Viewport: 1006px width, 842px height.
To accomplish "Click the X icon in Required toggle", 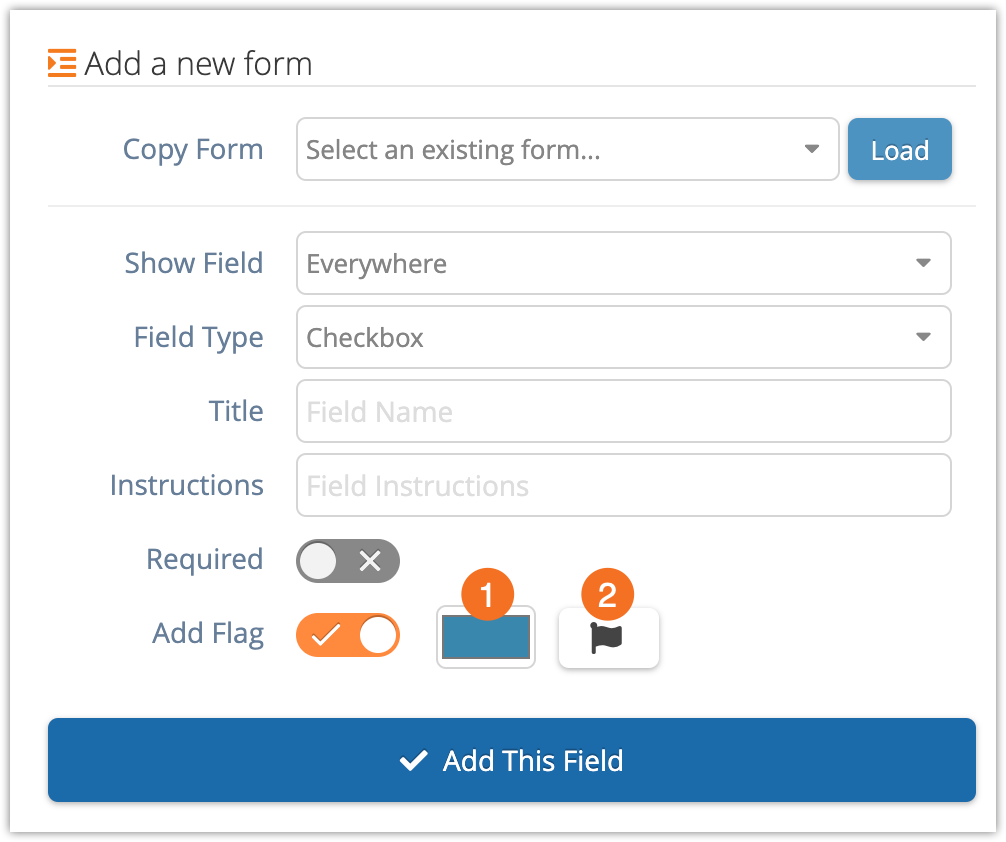I will click(370, 561).
